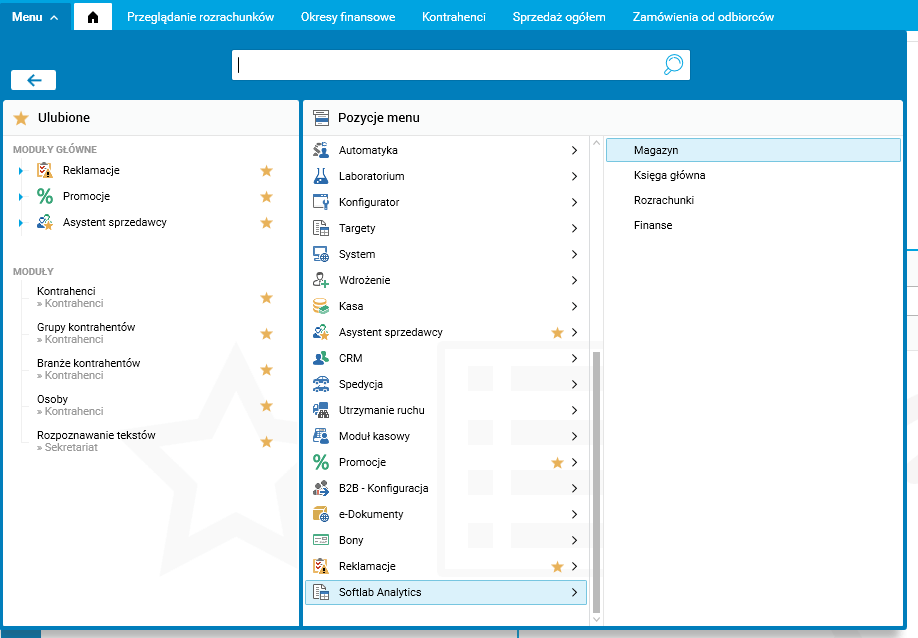Select Rozrachunki submenu item
The image size is (918, 638).
pos(663,200)
